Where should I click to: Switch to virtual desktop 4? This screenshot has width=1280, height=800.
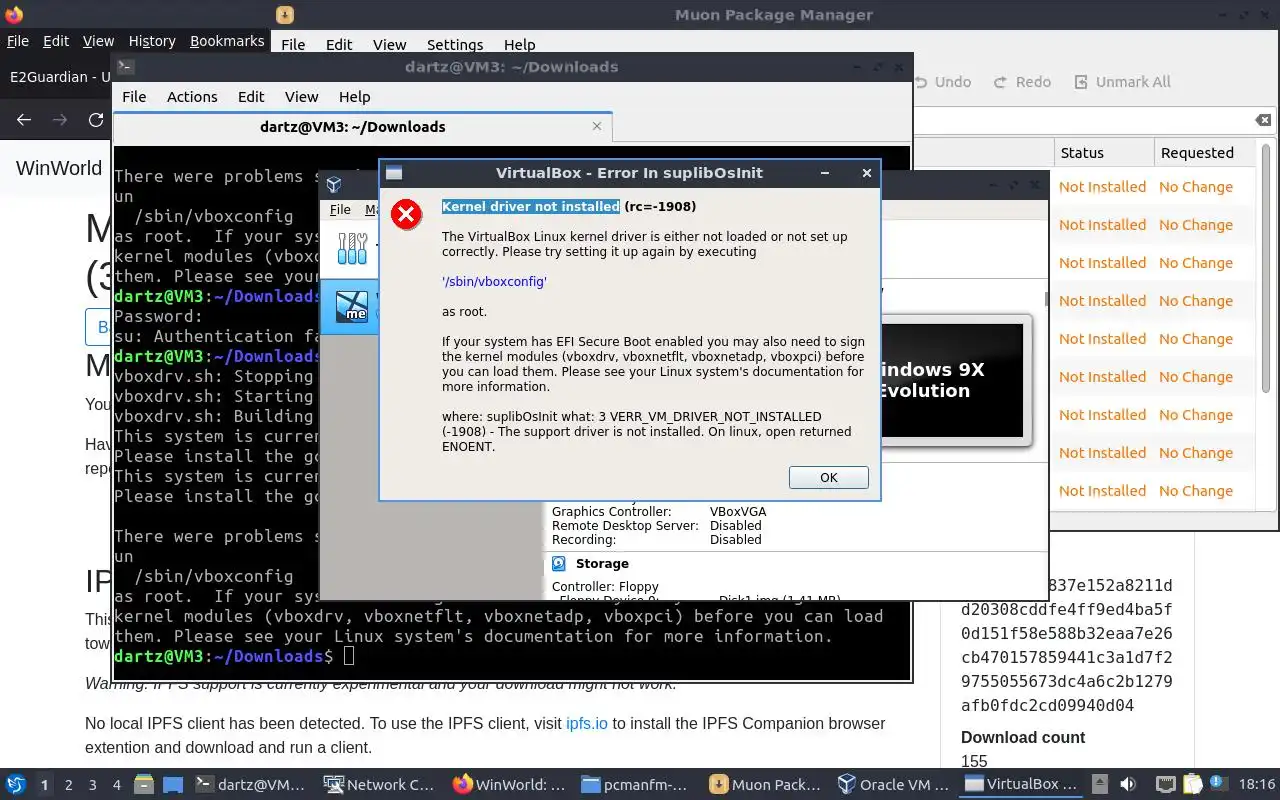point(117,785)
